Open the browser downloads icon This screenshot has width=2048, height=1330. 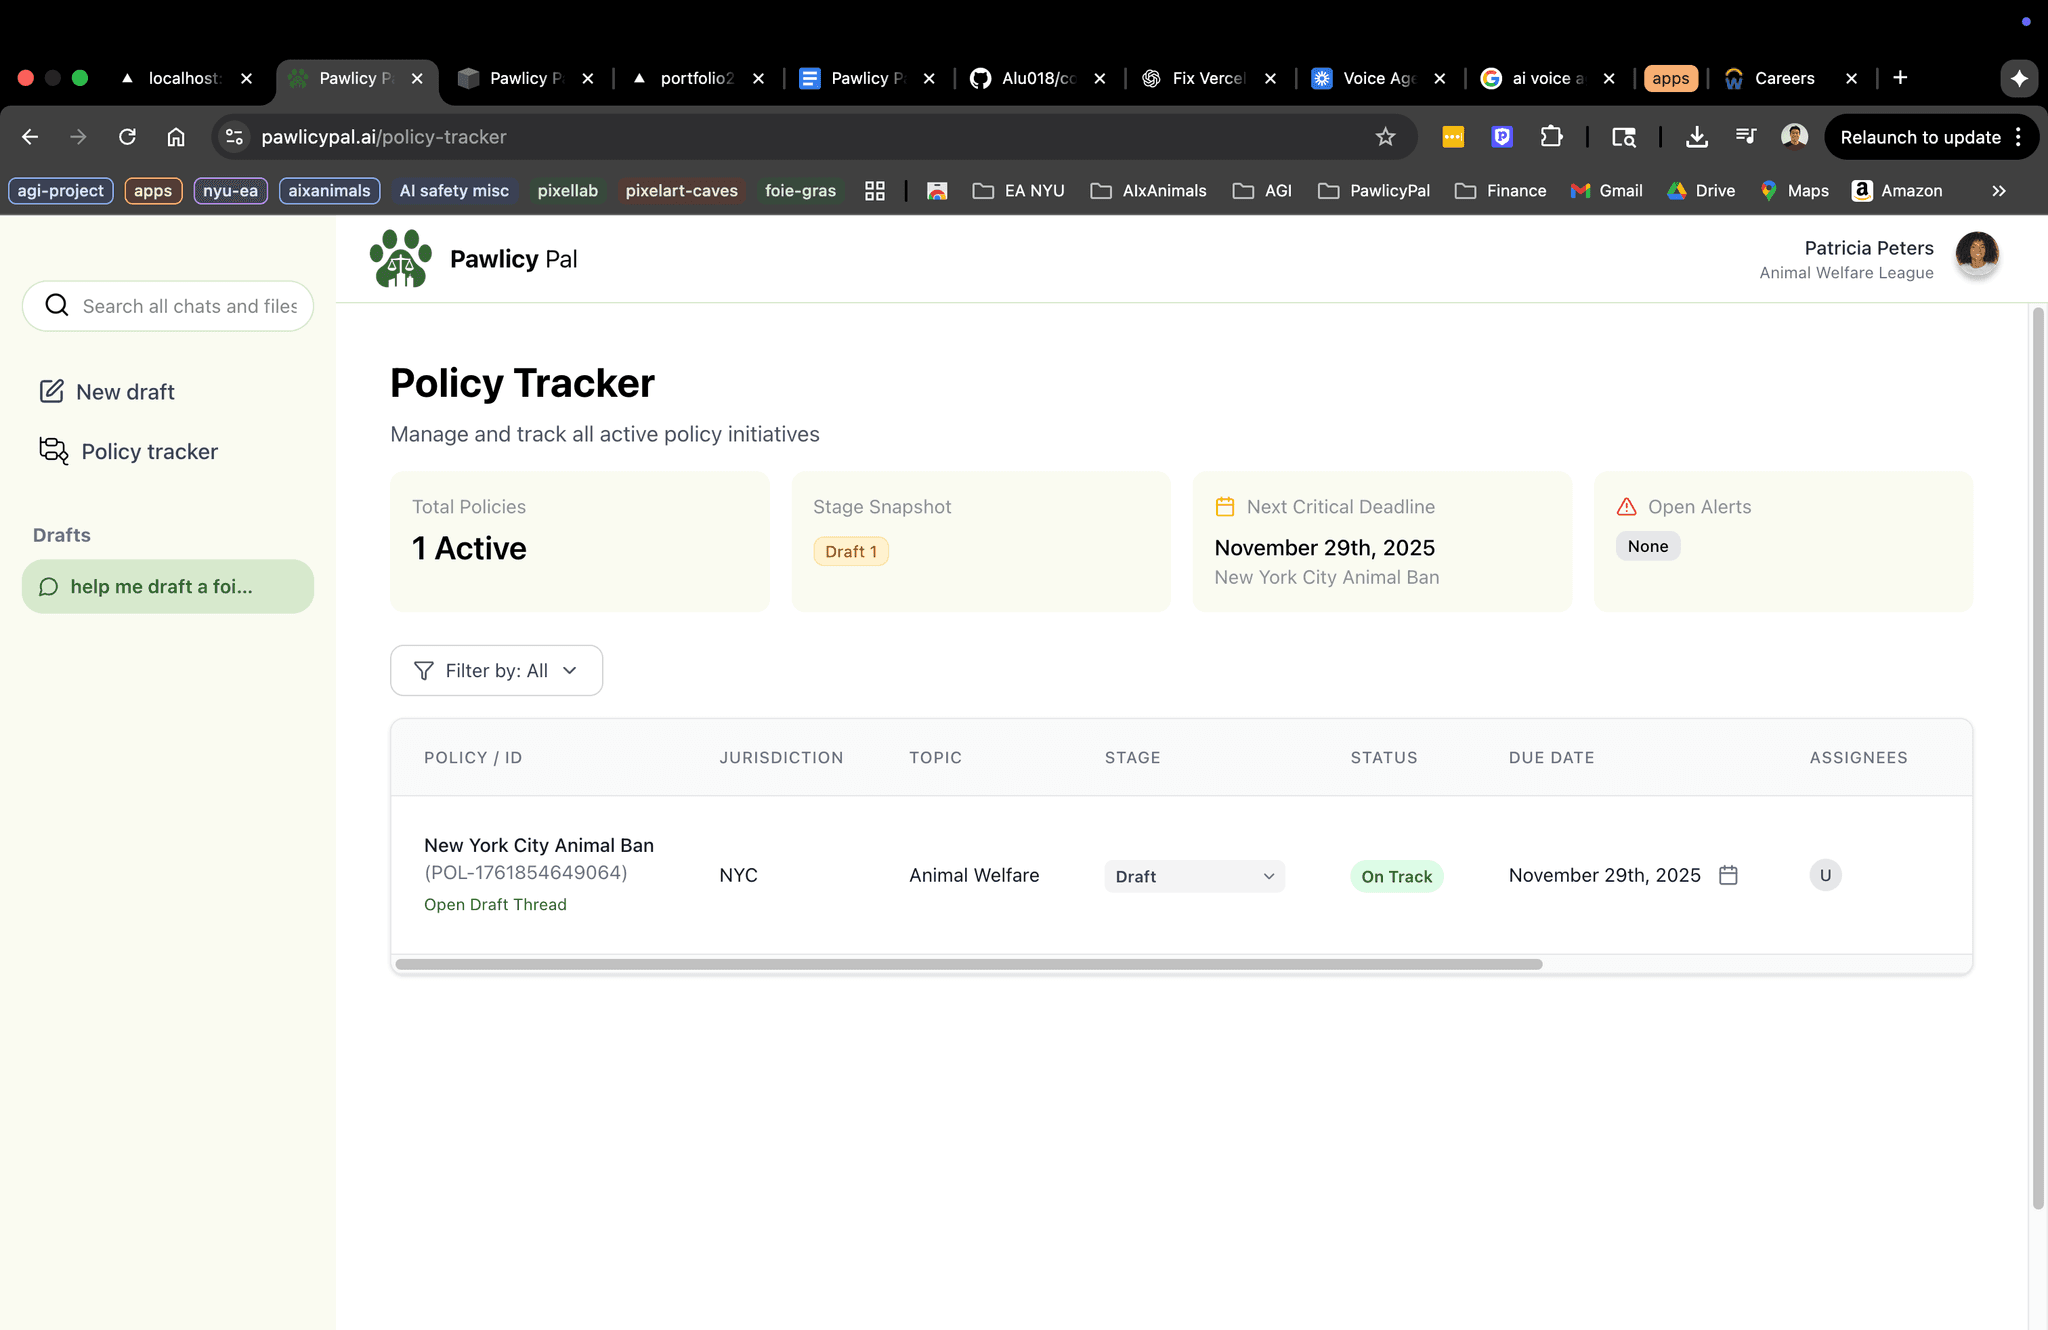coord(1697,137)
